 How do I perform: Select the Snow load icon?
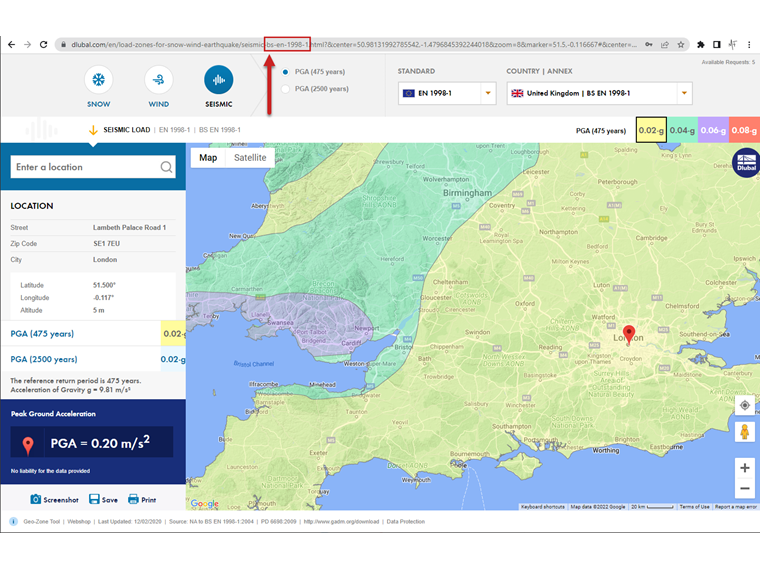pyautogui.click(x=98, y=79)
